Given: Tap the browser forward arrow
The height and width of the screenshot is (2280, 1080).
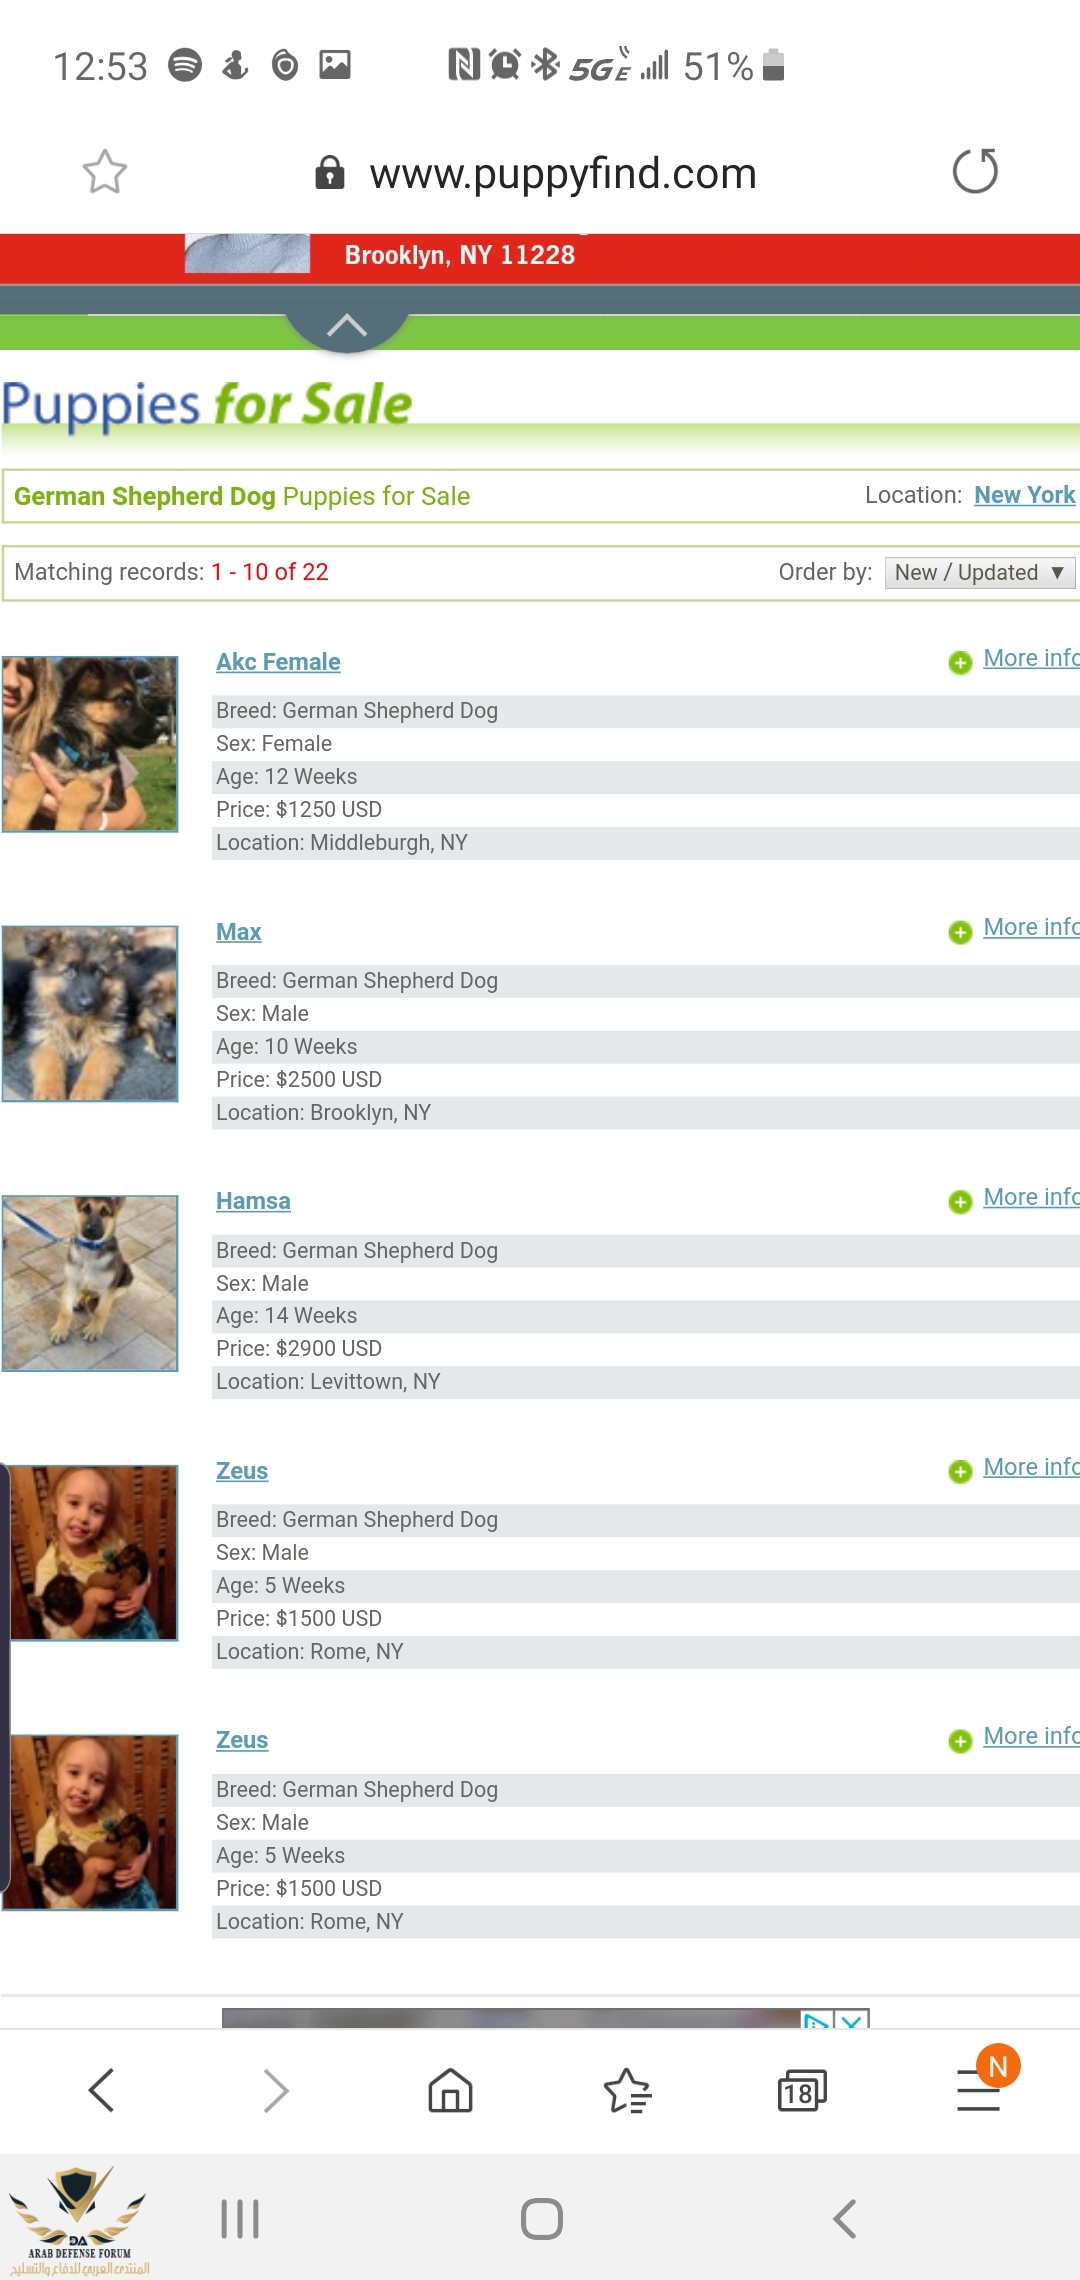Looking at the screenshot, I should coord(275,2090).
